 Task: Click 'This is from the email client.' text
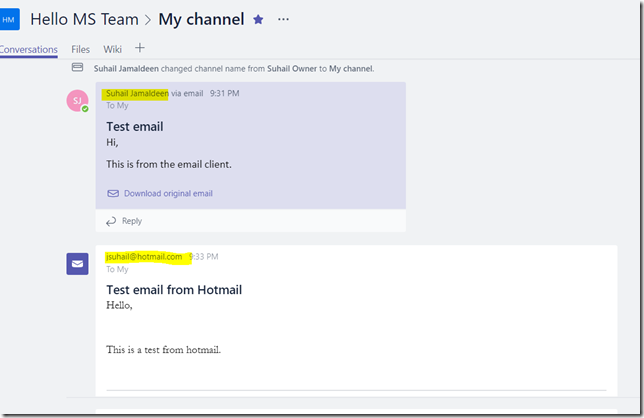click(169, 164)
